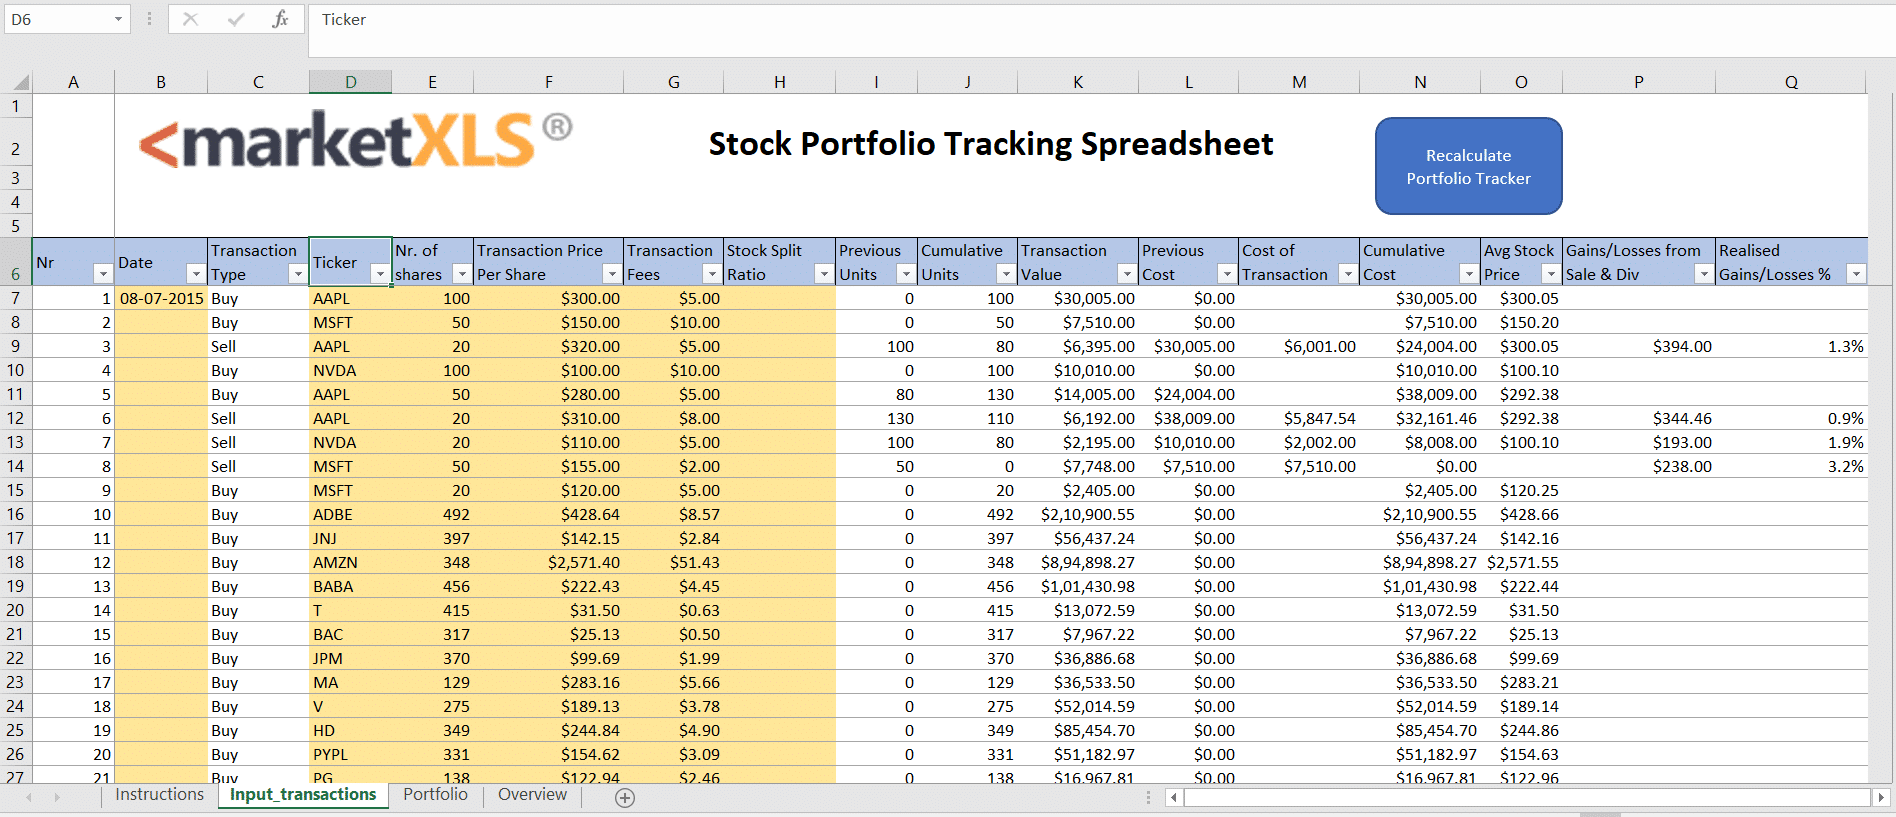Click the marketXLS logo image

pyautogui.click(x=355, y=140)
